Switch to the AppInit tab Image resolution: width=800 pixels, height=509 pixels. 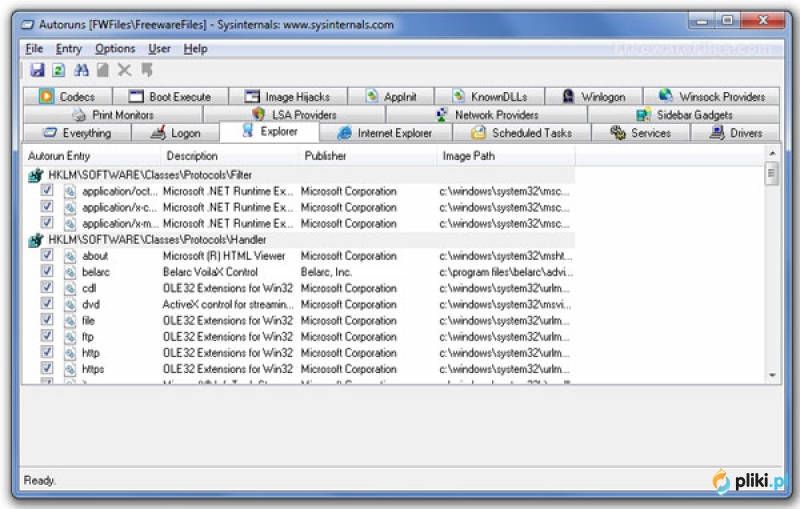tap(391, 96)
